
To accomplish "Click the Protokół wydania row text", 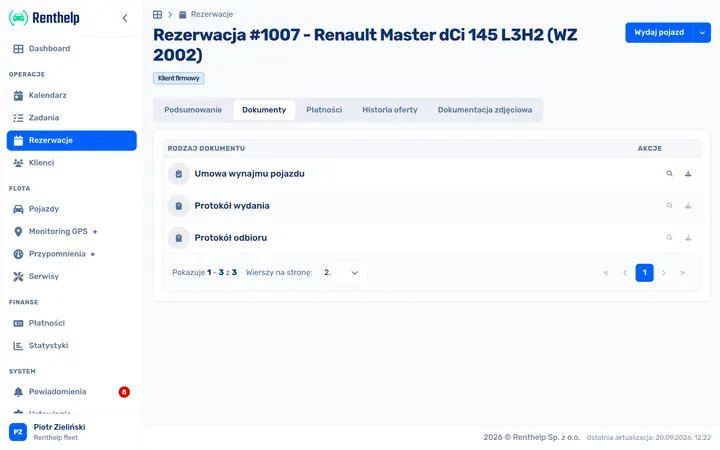I will coord(232,206).
